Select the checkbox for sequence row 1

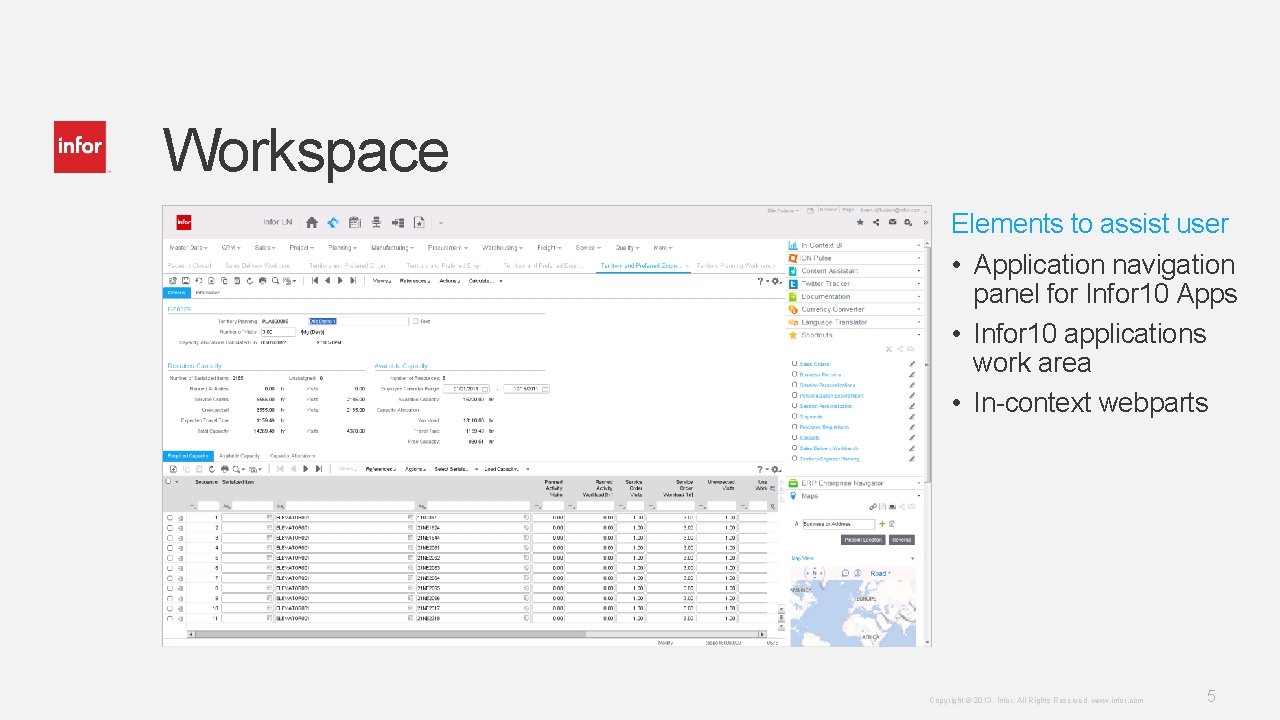(169, 518)
